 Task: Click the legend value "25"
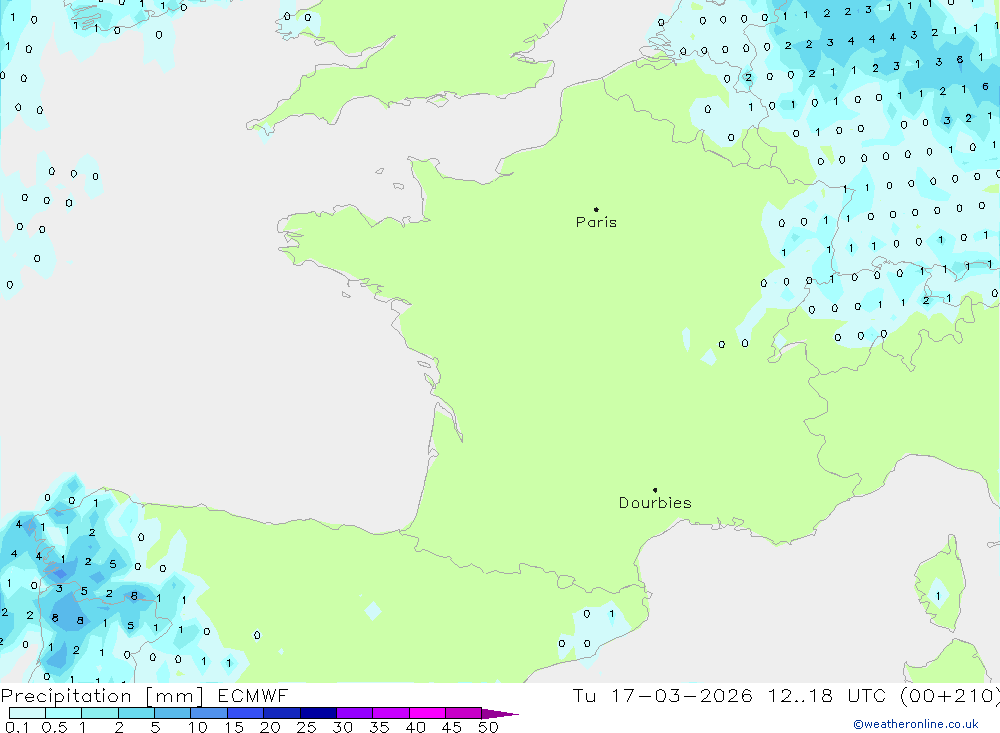click(307, 727)
